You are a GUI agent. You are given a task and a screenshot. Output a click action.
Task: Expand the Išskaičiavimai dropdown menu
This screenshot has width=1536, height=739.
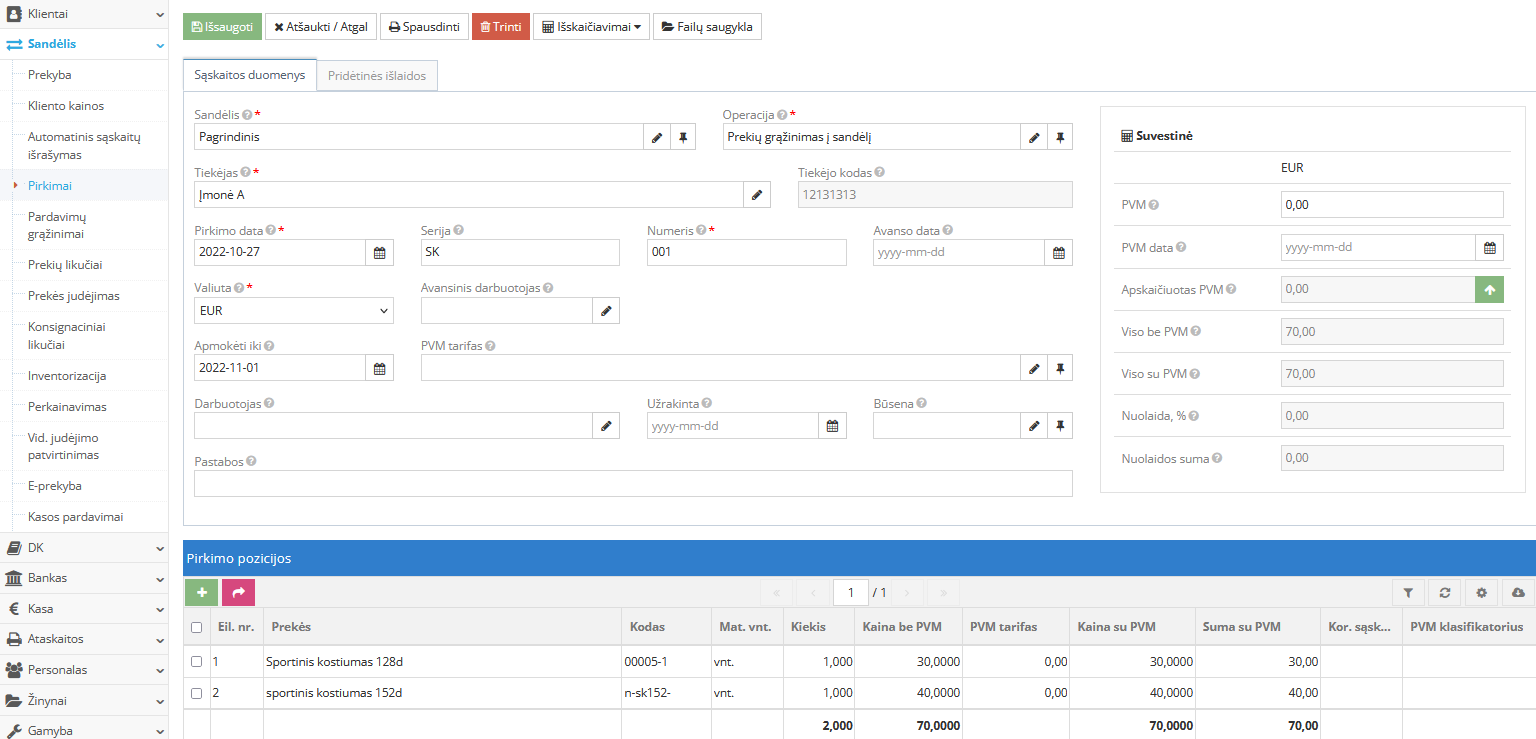pos(591,27)
